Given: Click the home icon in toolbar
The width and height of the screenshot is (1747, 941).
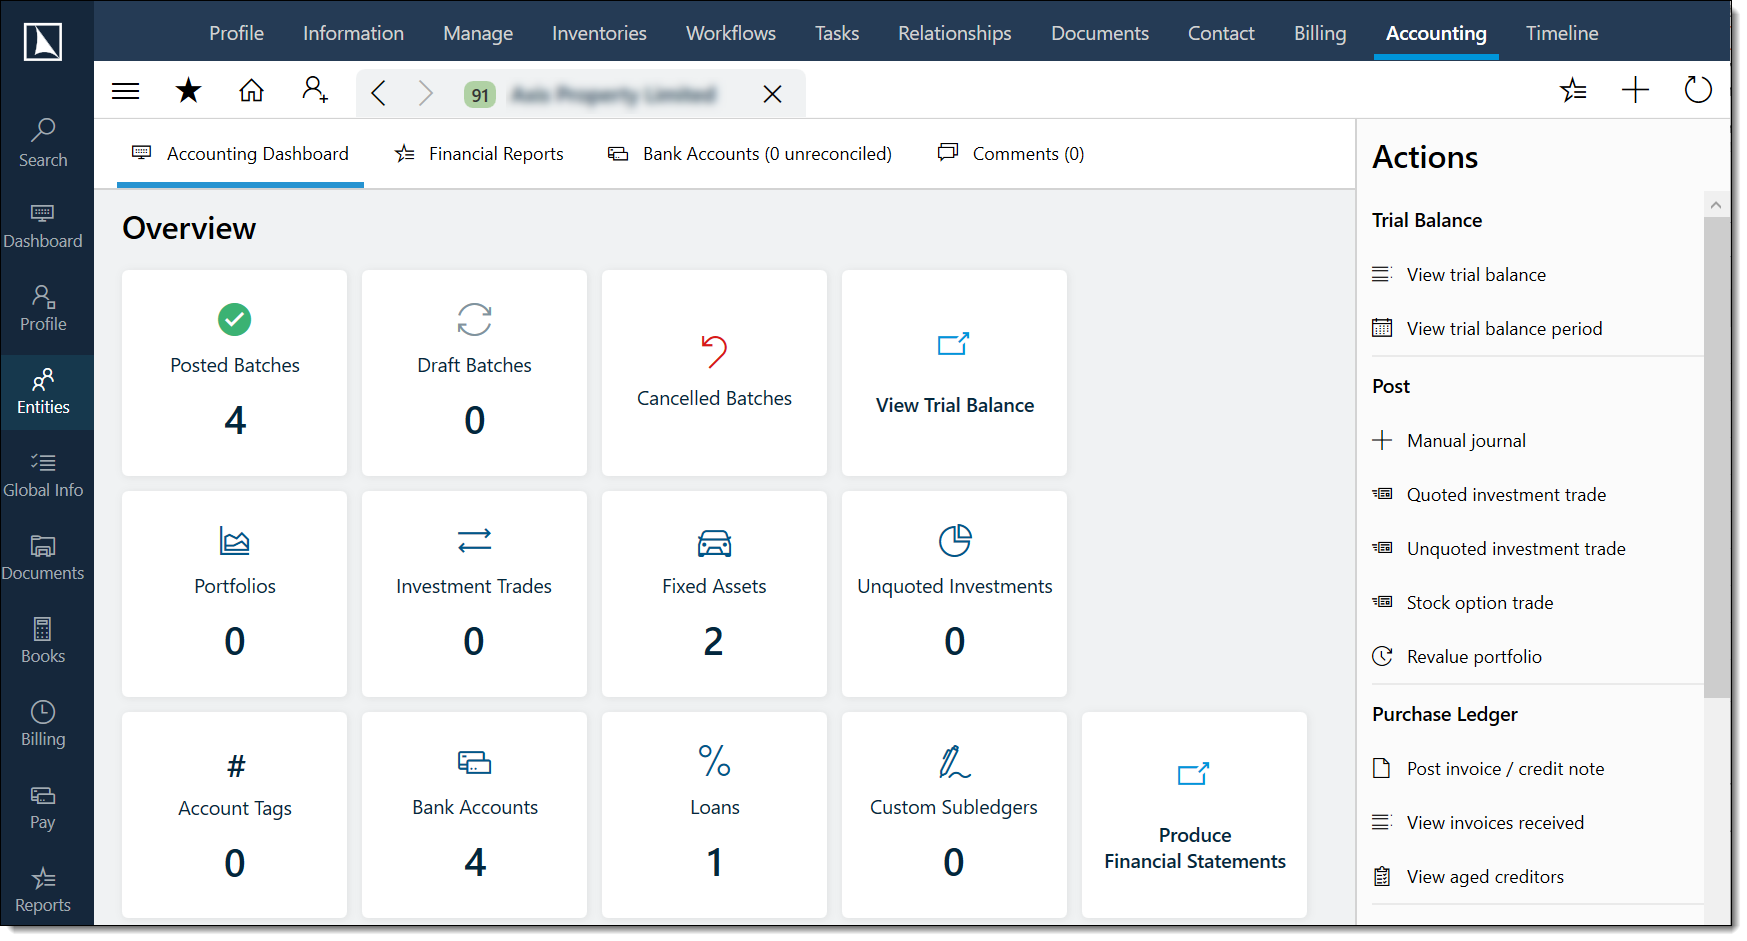Looking at the screenshot, I should click(251, 91).
